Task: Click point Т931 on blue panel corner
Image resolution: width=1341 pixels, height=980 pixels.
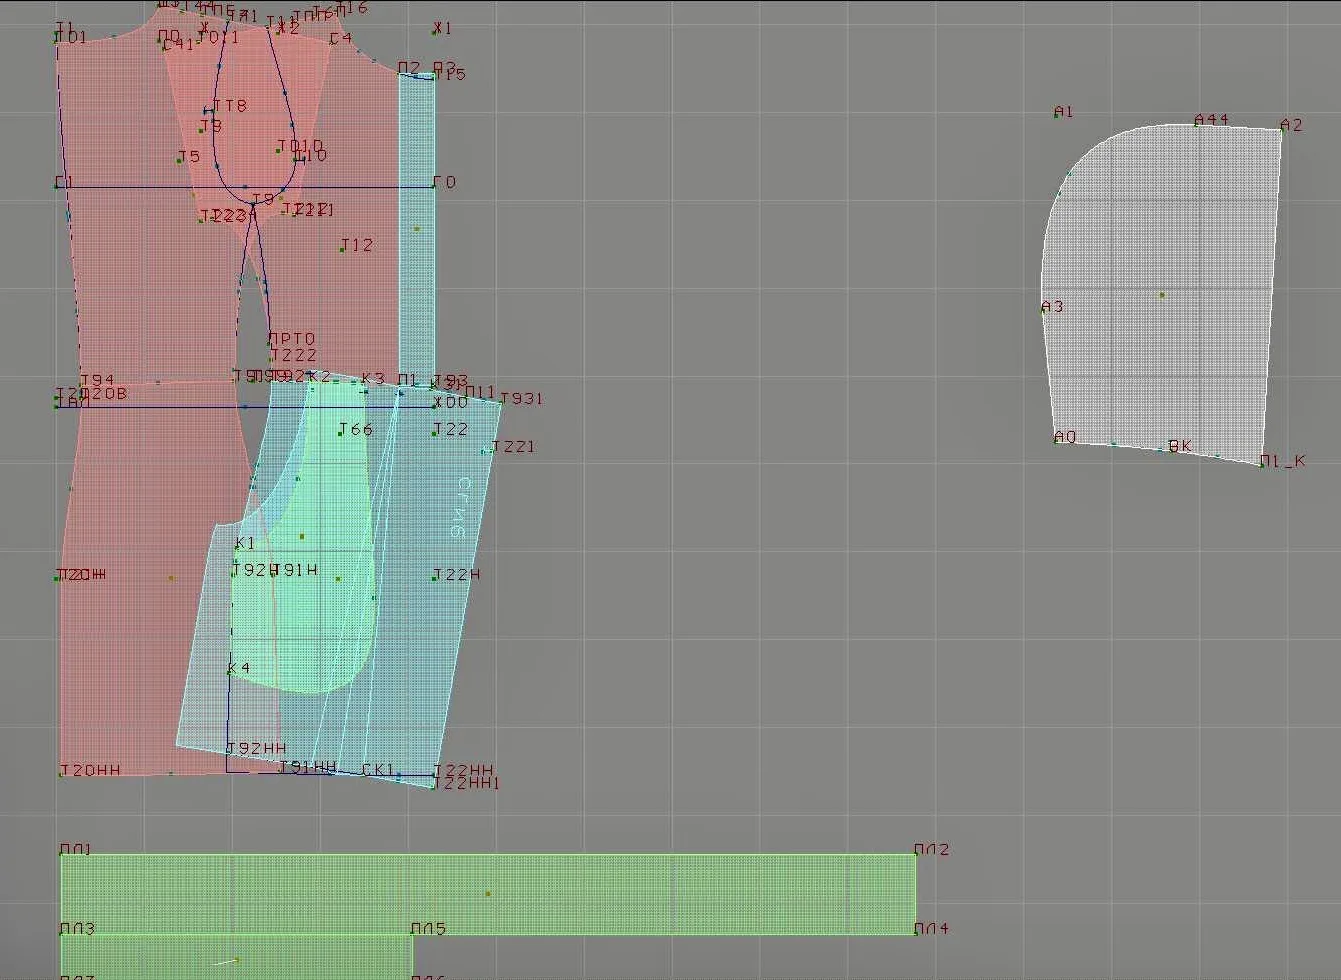Action: 521,398
